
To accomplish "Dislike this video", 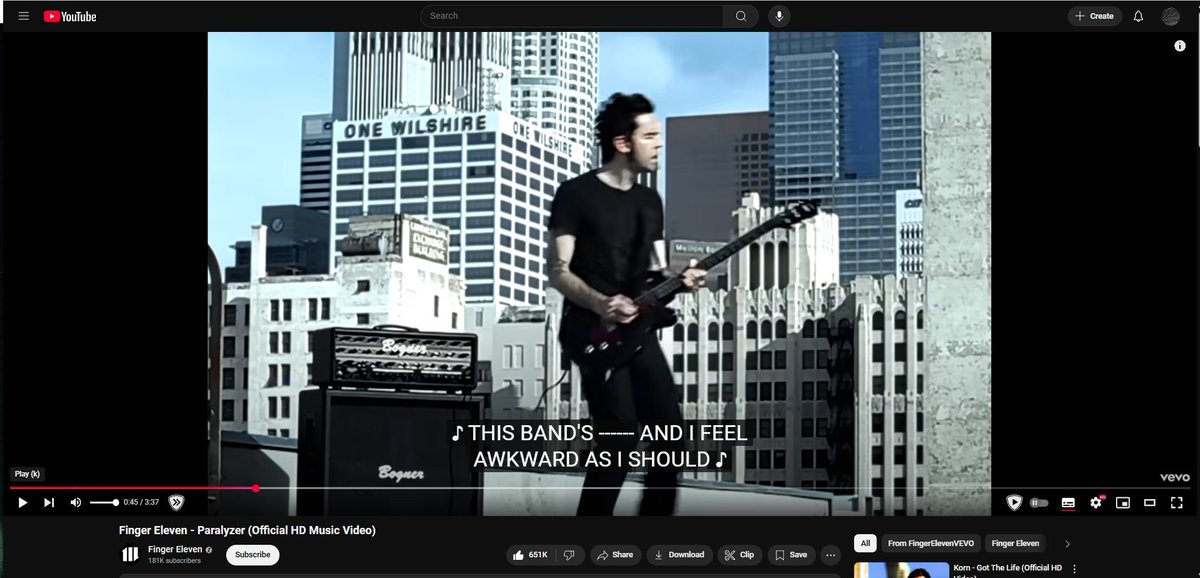I will (569, 554).
